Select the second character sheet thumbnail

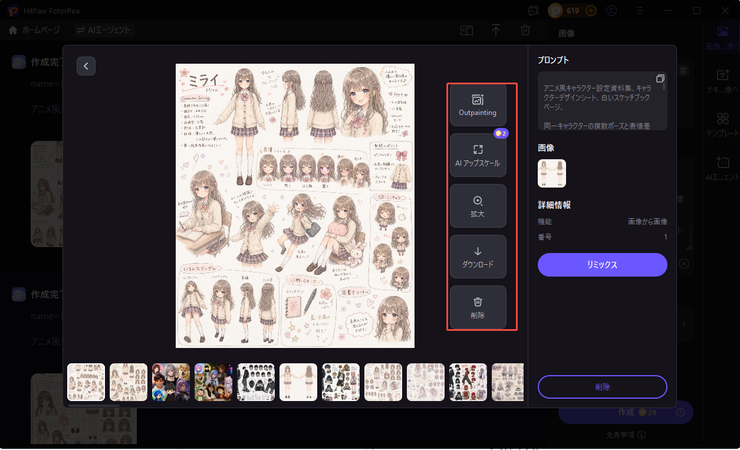tap(128, 382)
